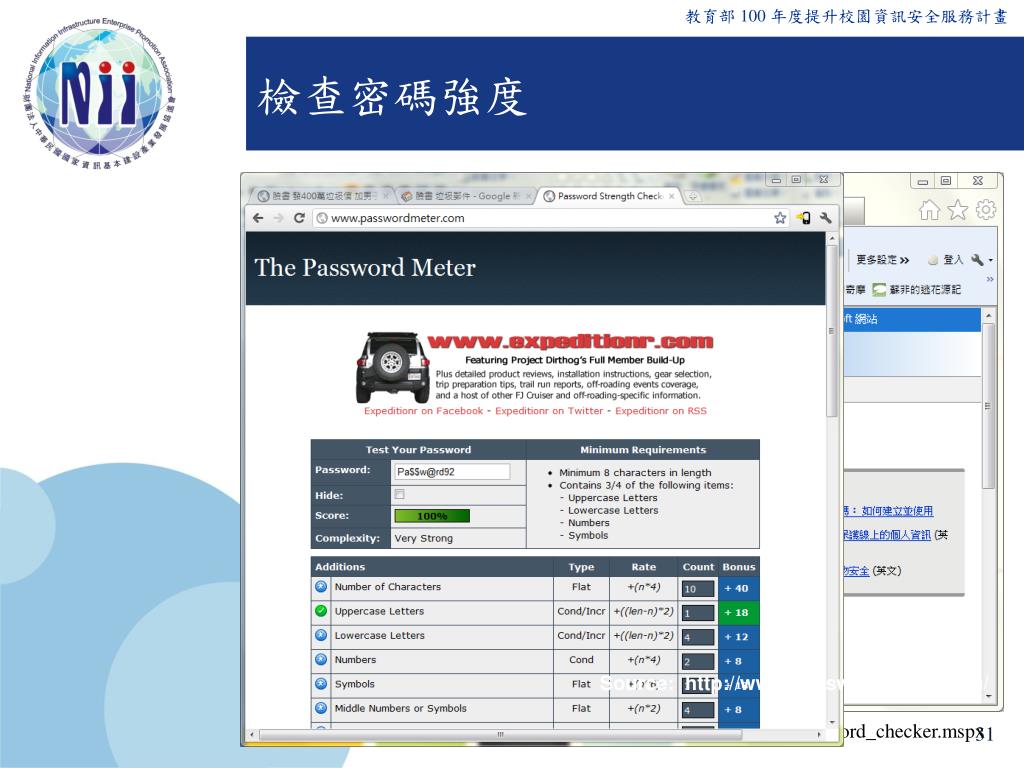Image resolution: width=1024 pixels, height=768 pixels.
Task: Click the Password input field
Action: pos(452,472)
